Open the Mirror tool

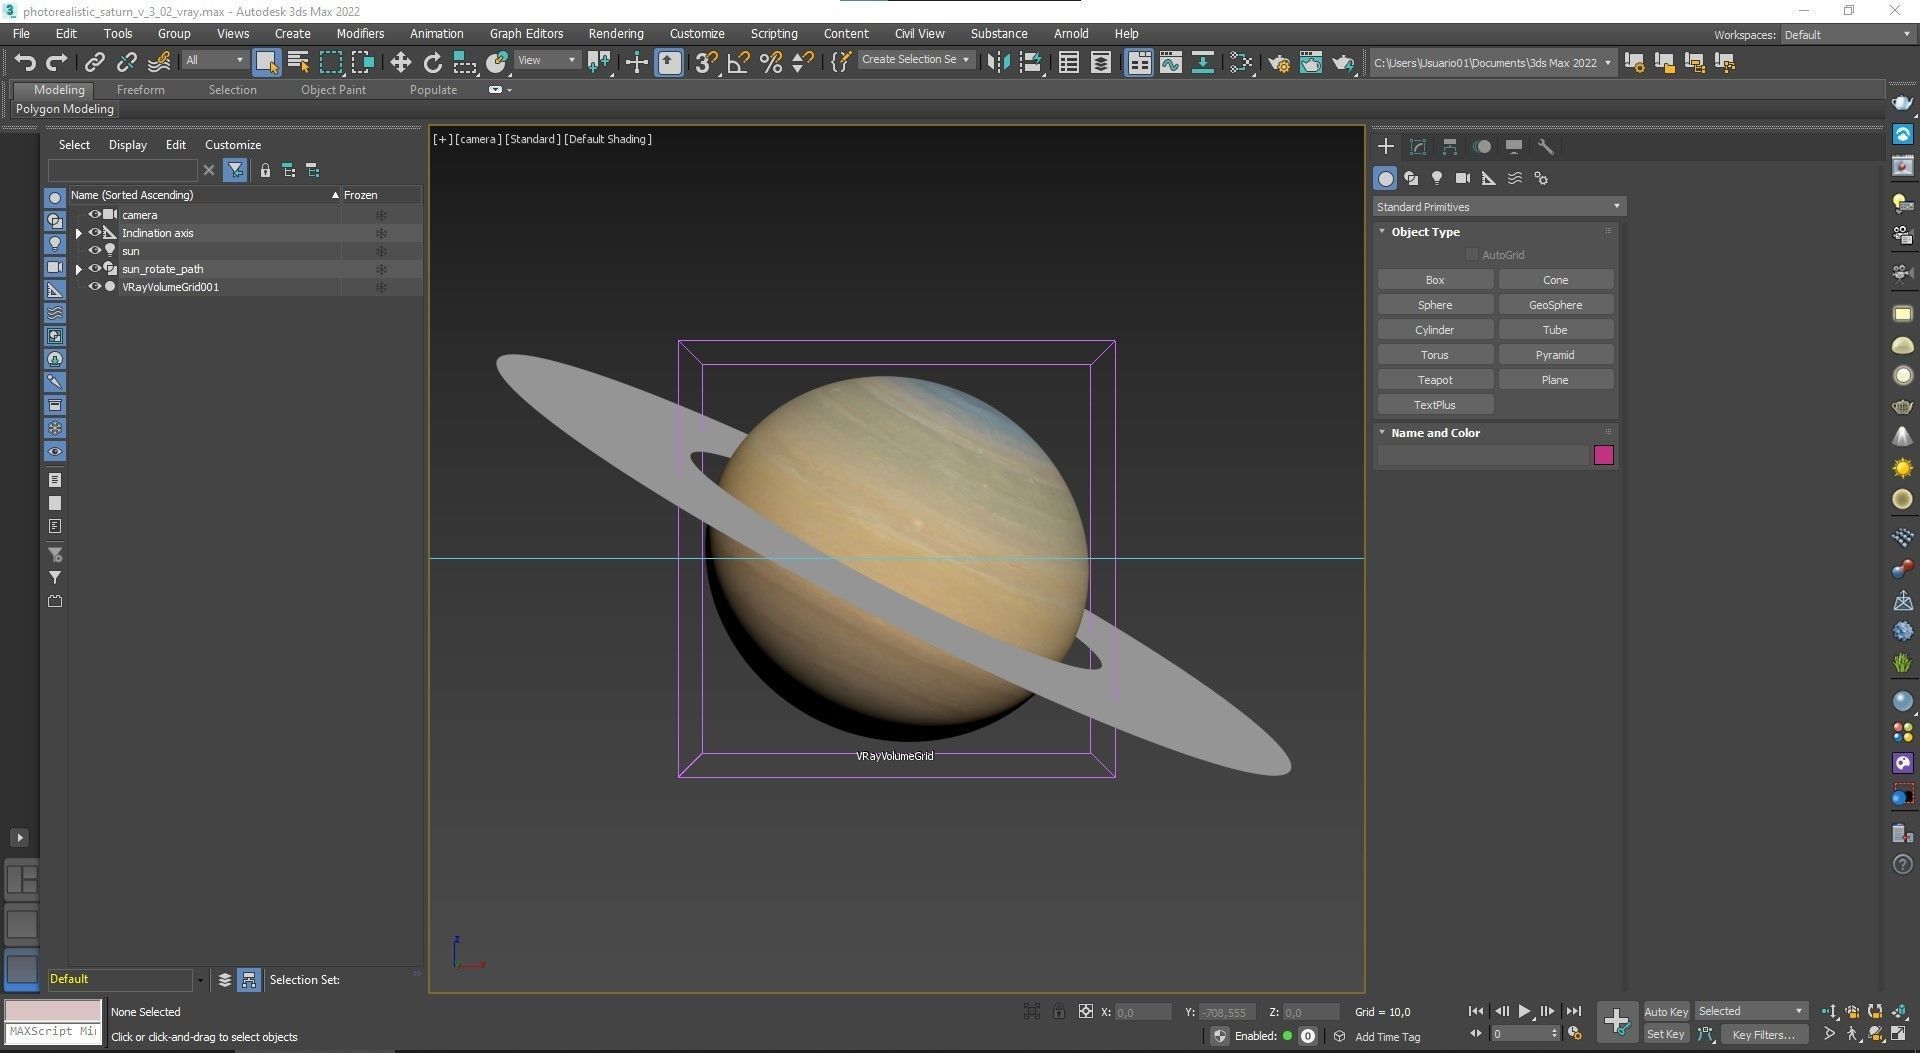point(998,63)
